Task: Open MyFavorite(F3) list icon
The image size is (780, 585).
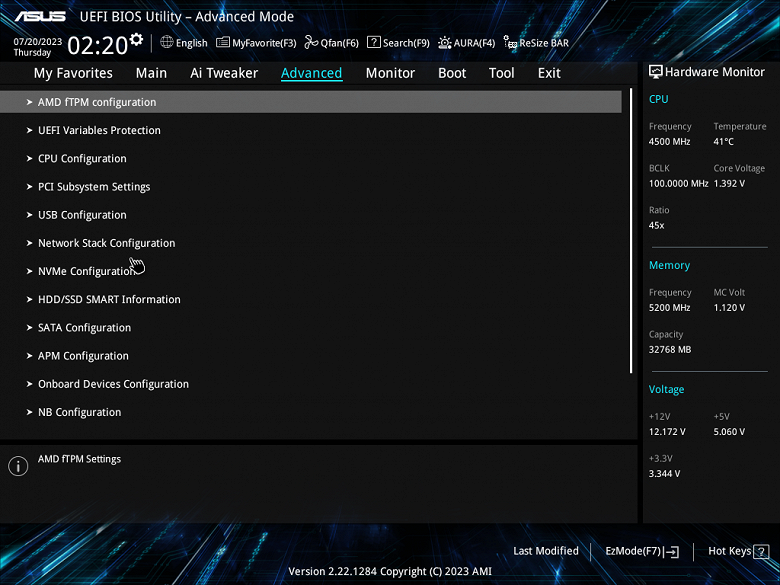Action: click(x=222, y=42)
